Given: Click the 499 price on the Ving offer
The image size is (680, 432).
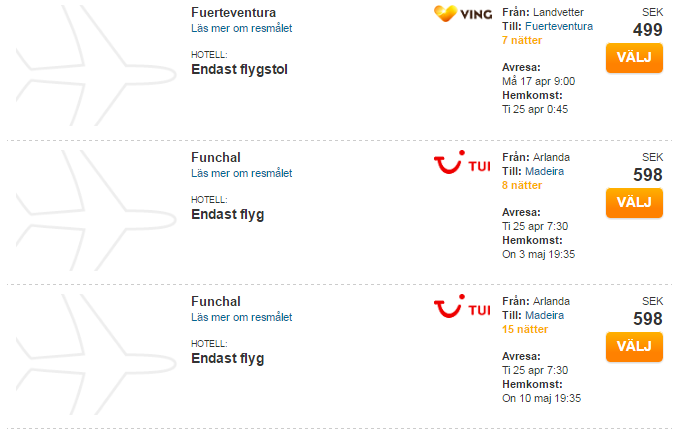Looking at the screenshot, I should pyautogui.click(x=647, y=30).
